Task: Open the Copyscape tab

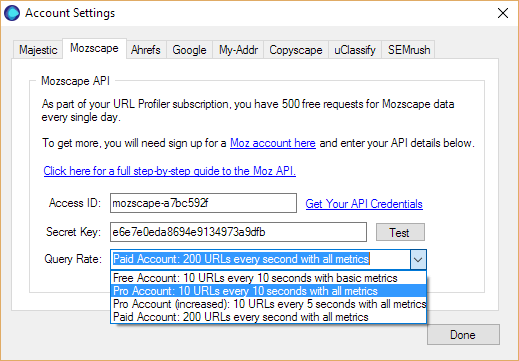Action: (296, 50)
